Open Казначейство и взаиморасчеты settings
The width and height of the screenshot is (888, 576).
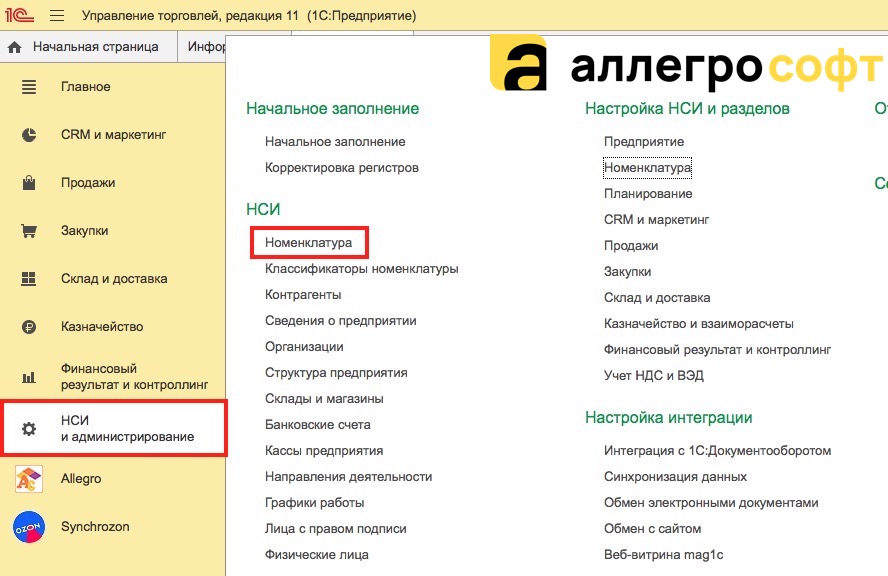click(698, 324)
